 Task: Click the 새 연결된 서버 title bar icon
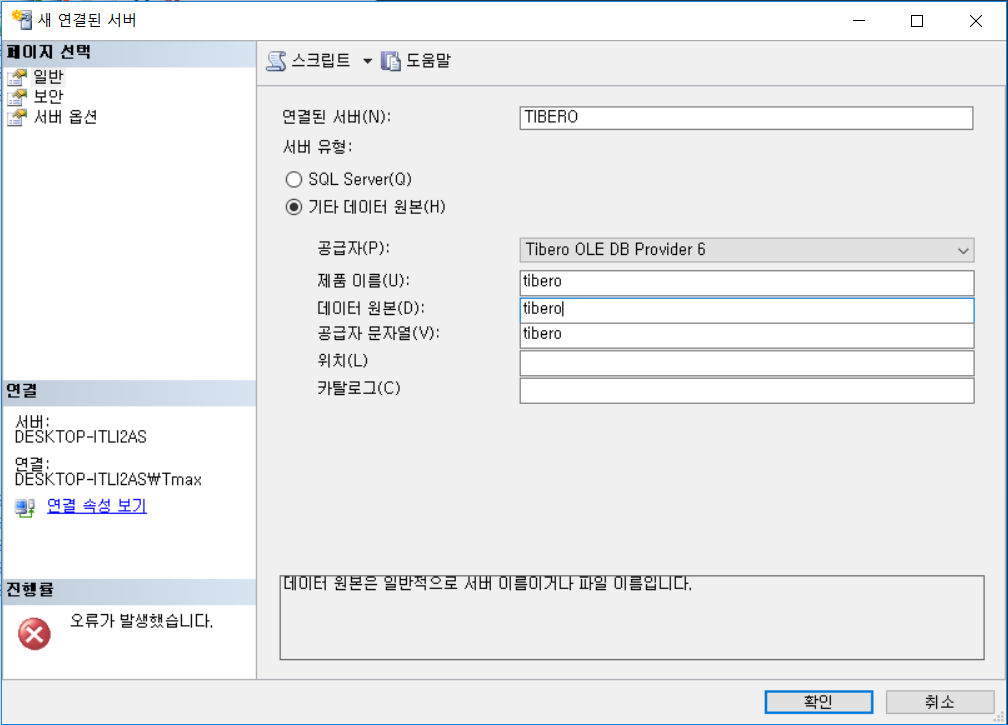click(x=22, y=19)
